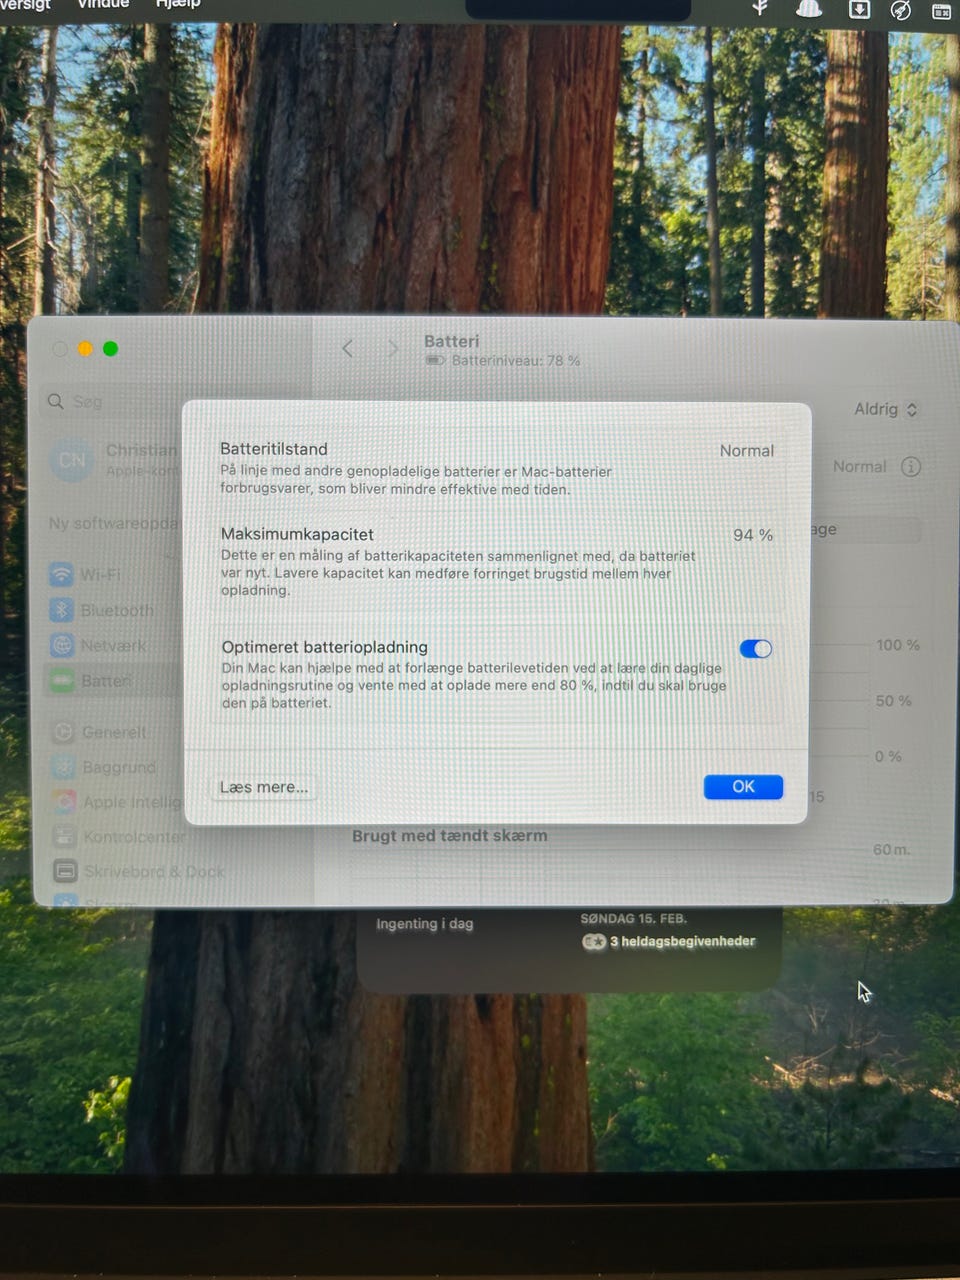
Task: Click the rocket menu bar icon
Action: pos(900,10)
